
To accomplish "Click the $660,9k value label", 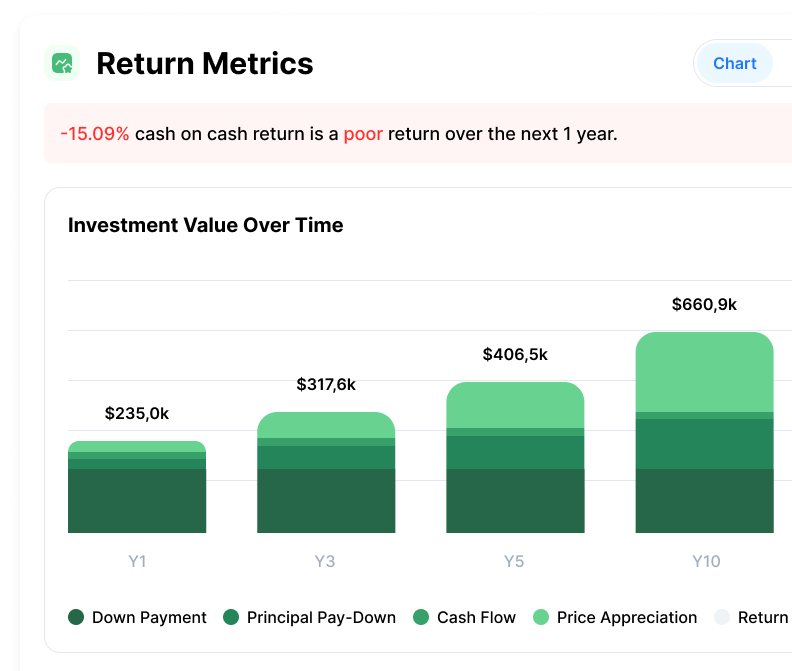I will click(704, 304).
